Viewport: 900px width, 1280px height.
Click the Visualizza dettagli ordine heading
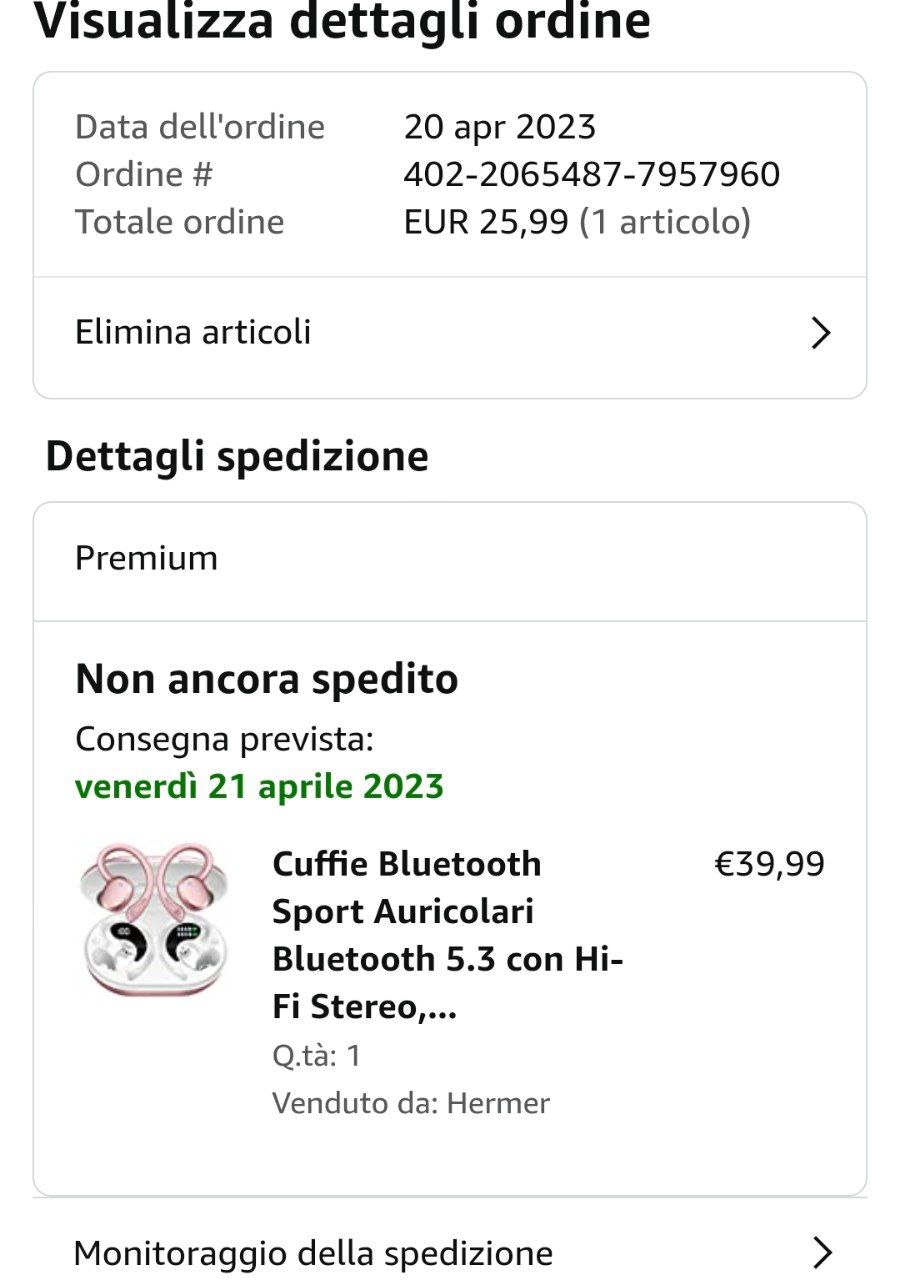click(x=342, y=22)
